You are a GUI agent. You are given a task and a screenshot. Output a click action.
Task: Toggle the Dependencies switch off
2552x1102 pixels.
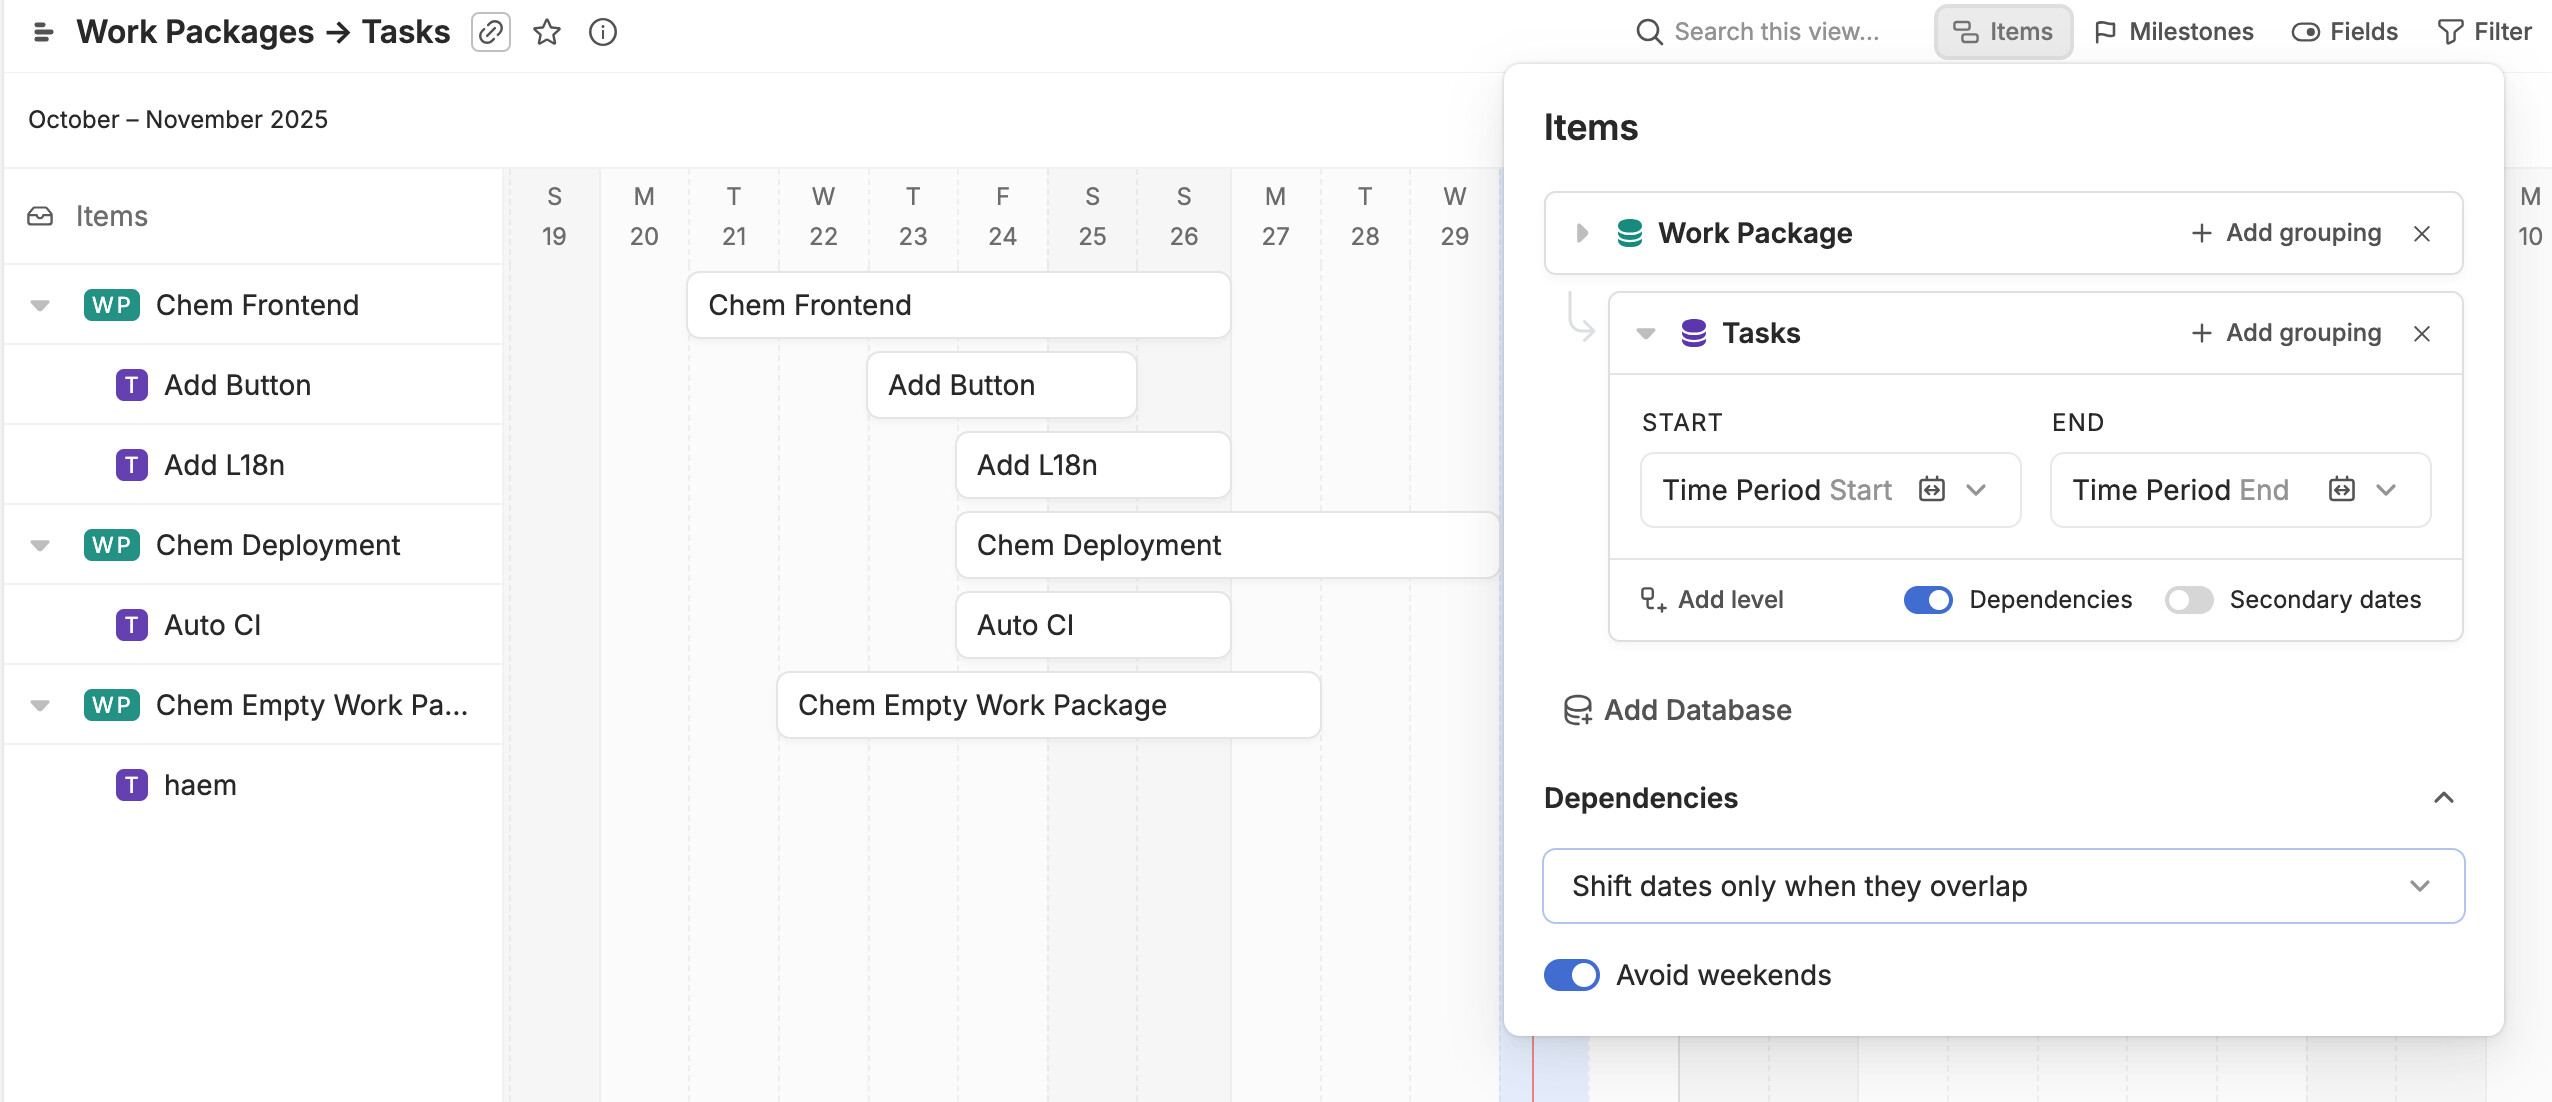coord(1928,599)
